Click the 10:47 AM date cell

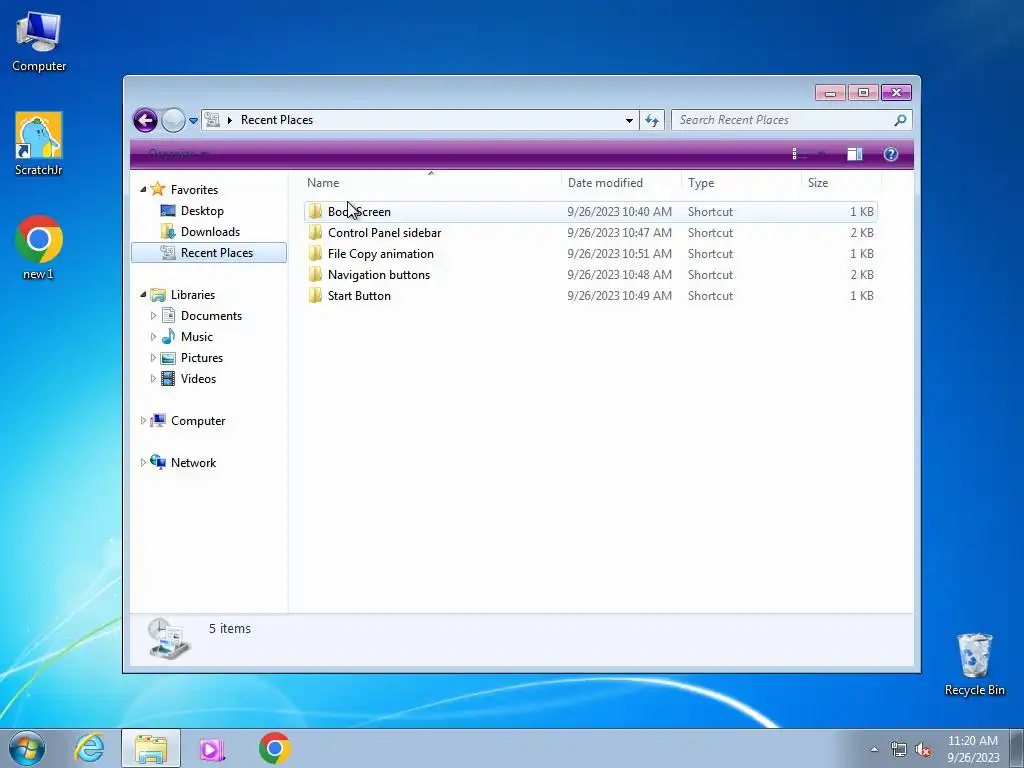click(619, 232)
